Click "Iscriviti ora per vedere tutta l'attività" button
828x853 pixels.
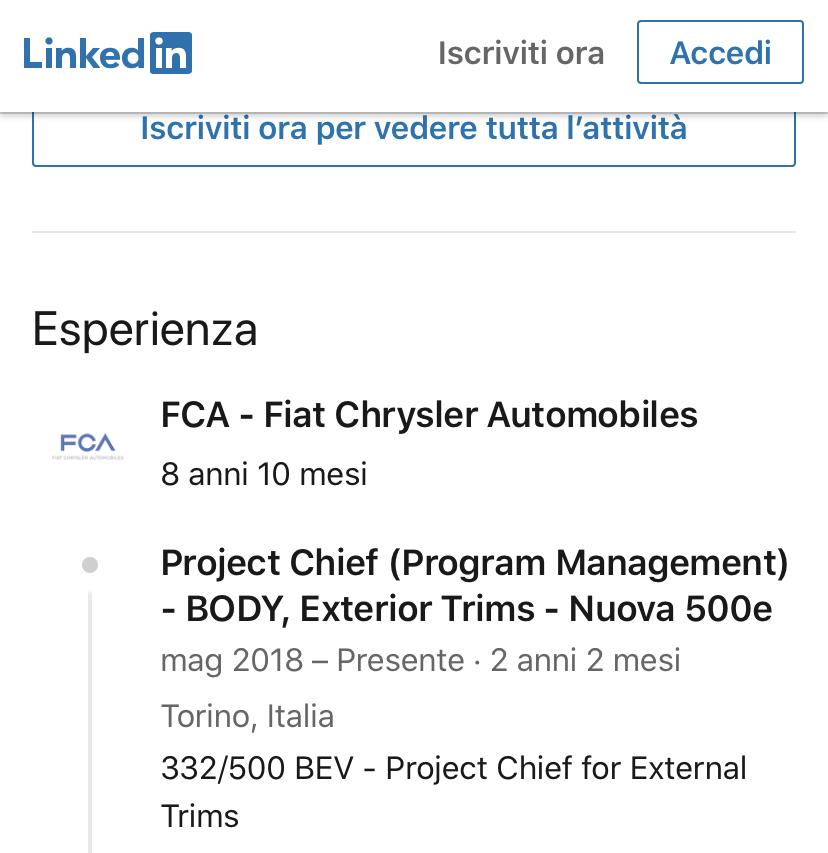tap(414, 138)
